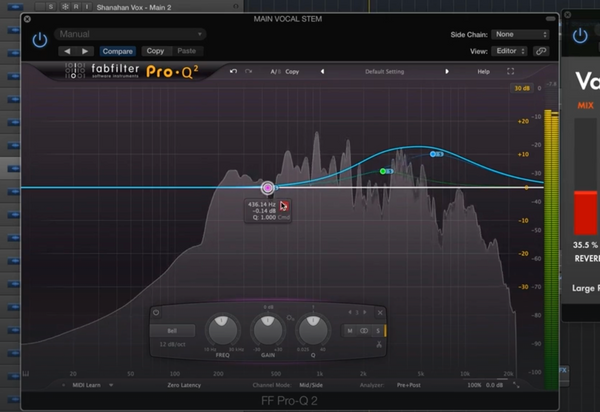
Task: Open the View Editor dropdown
Action: click(510, 51)
